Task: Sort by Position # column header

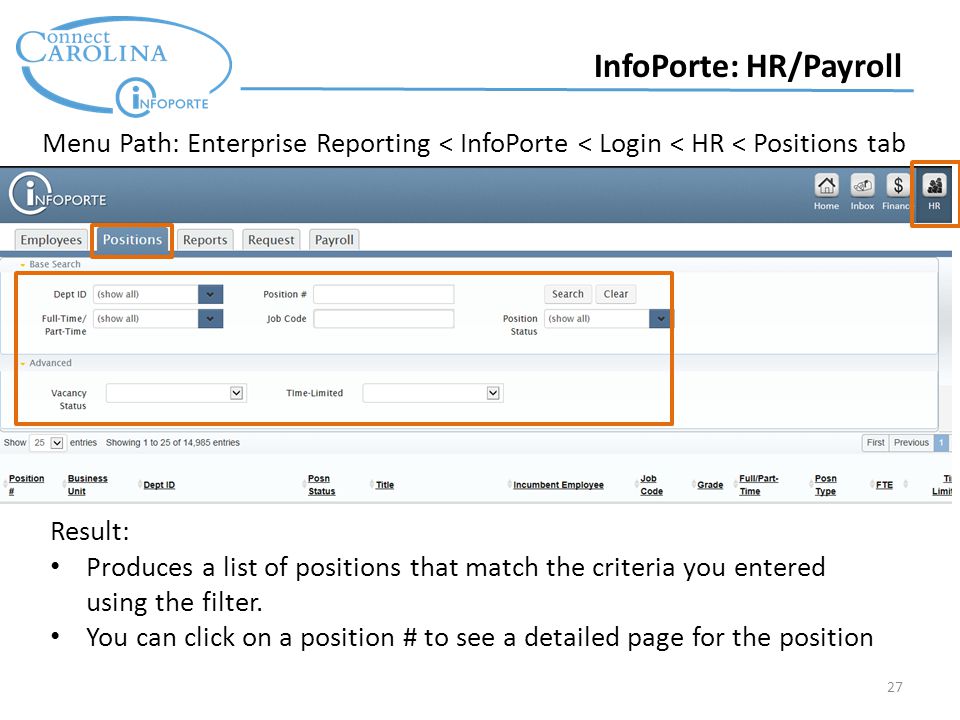Action: click(x=26, y=485)
